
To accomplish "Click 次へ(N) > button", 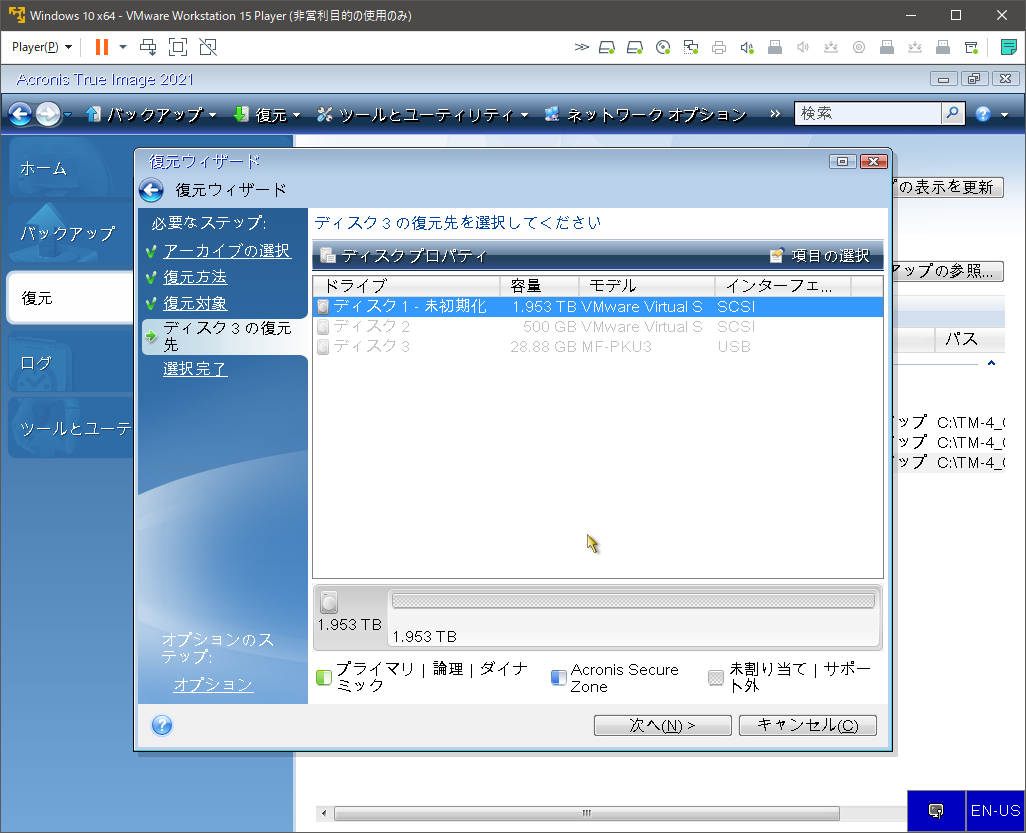I will coord(662,725).
